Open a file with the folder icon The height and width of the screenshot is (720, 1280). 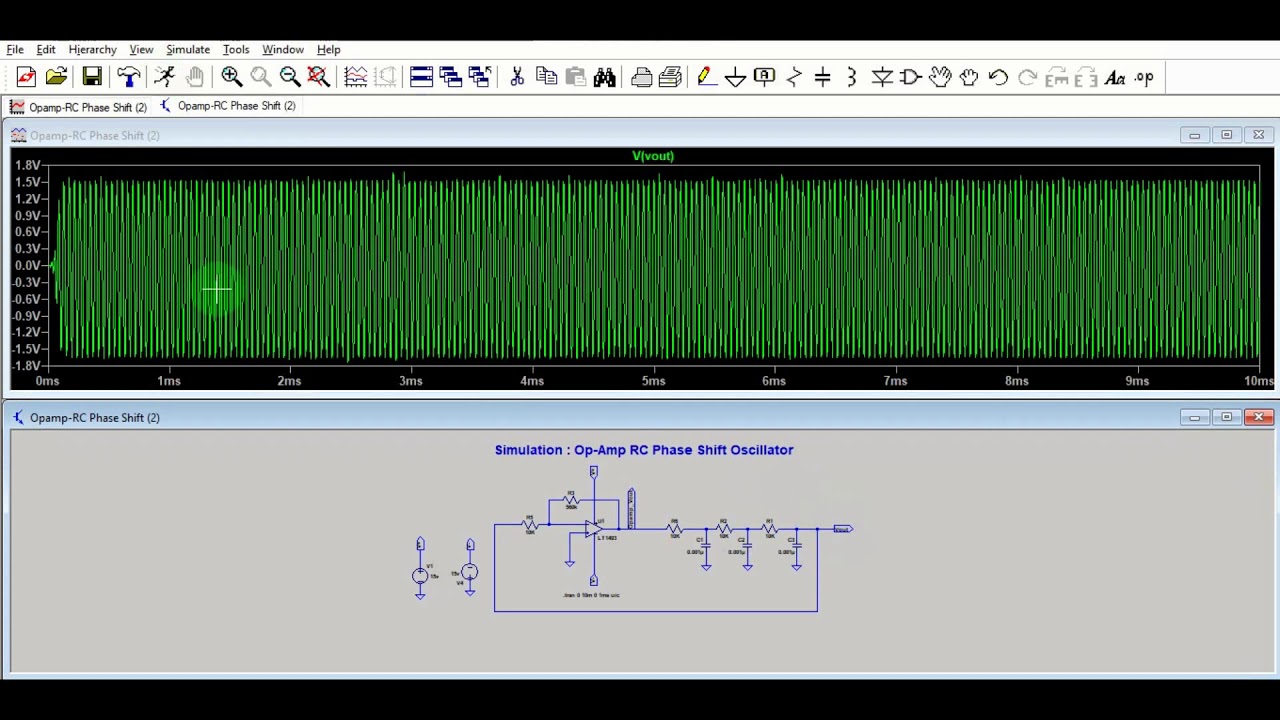pos(56,77)
